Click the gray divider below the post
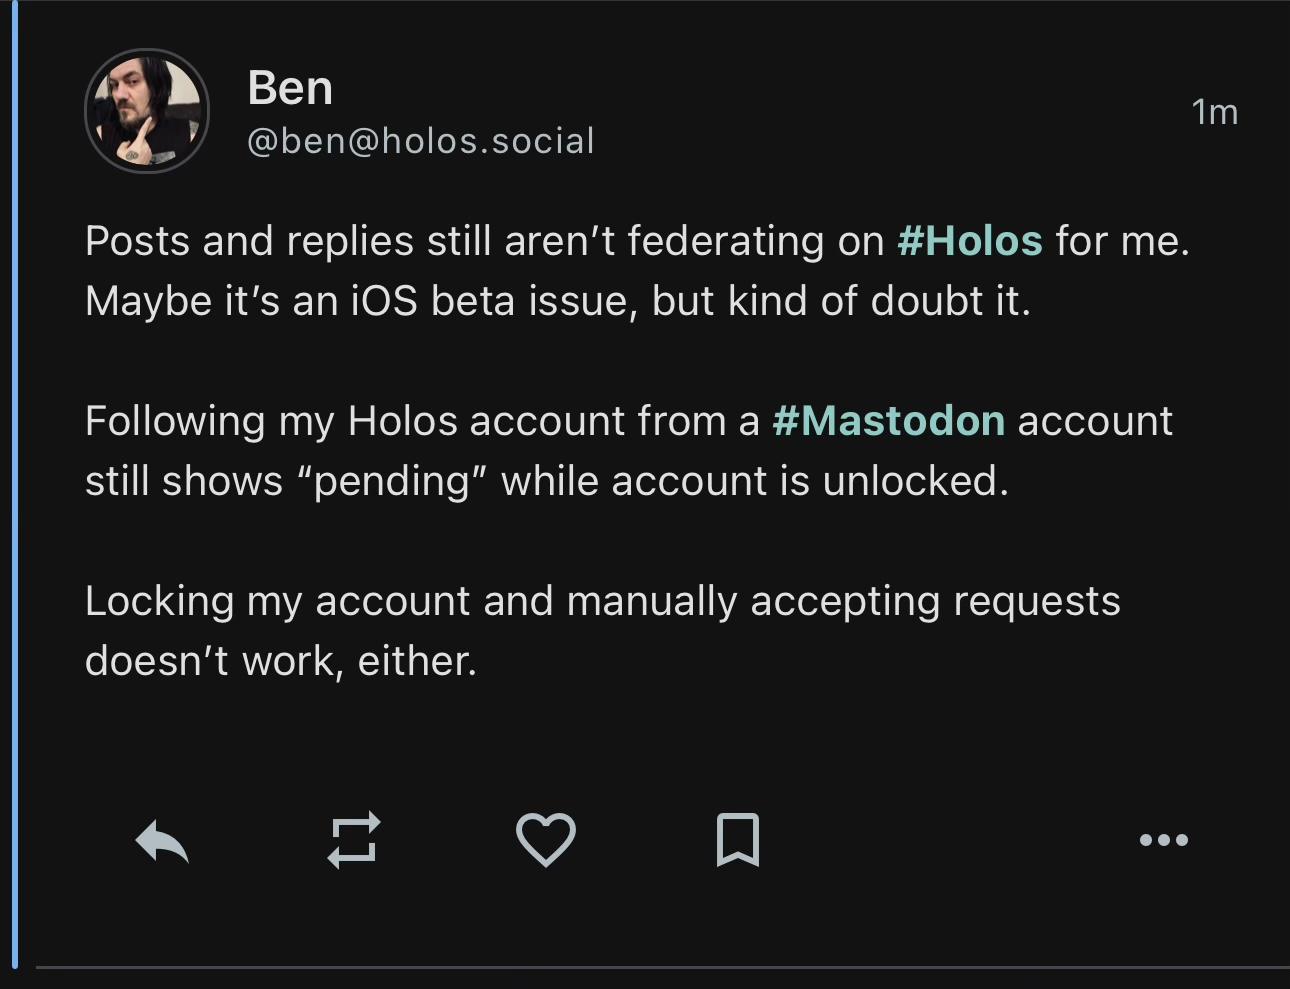 [x=663, y=967]
